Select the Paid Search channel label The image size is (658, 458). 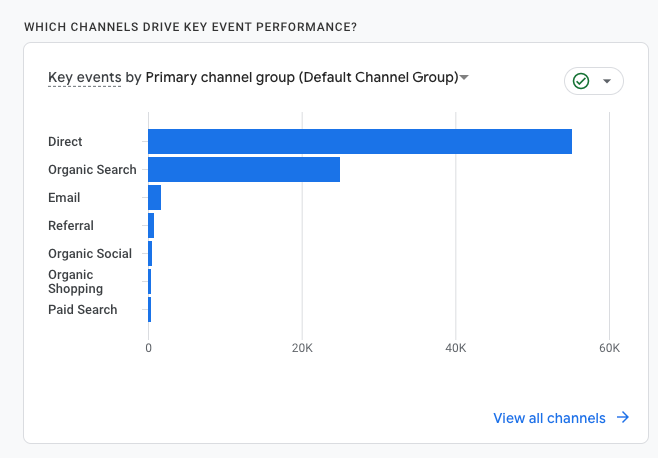(x=83, y=310)
